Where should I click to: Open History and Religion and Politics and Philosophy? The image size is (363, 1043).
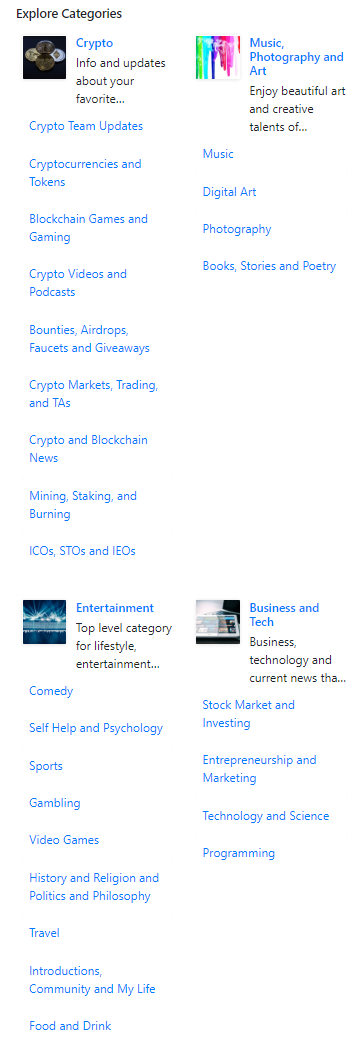(x=94, y=887)
